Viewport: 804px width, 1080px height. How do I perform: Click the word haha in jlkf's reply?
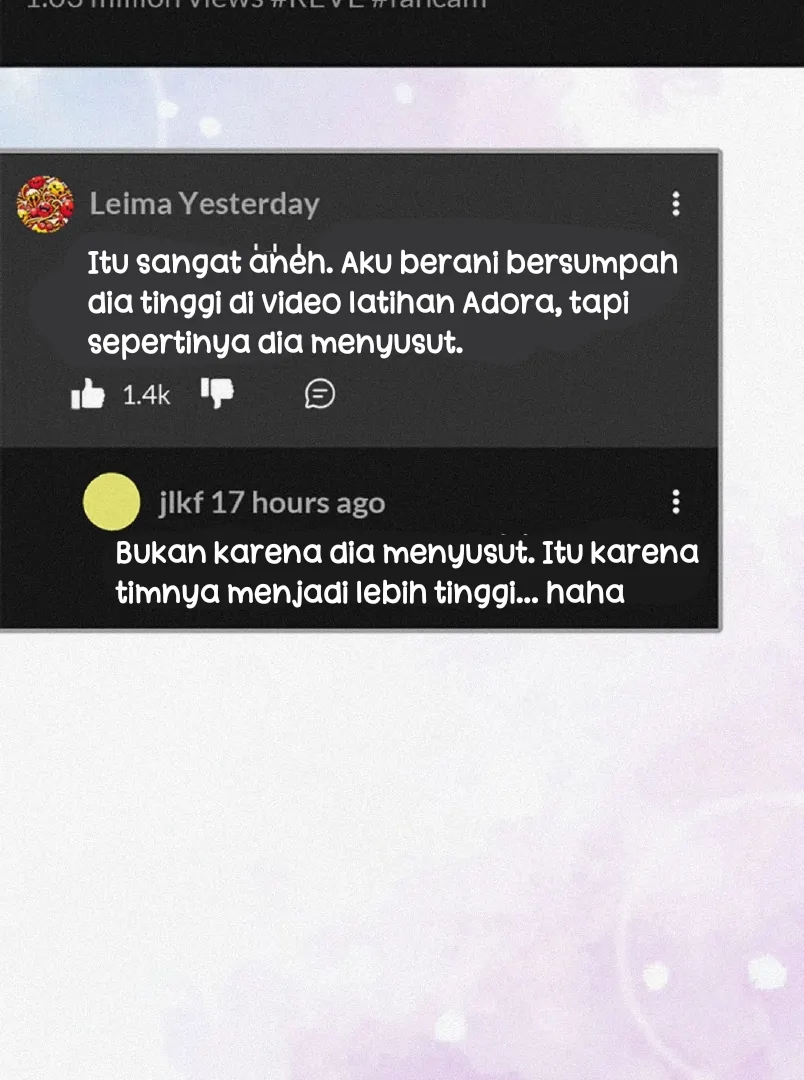tap(585, 592)
